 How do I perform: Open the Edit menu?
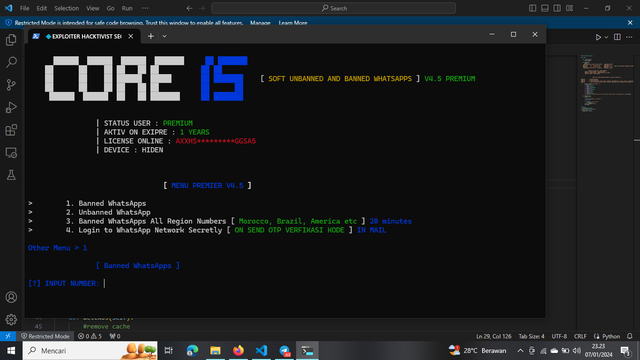[42, 8]
